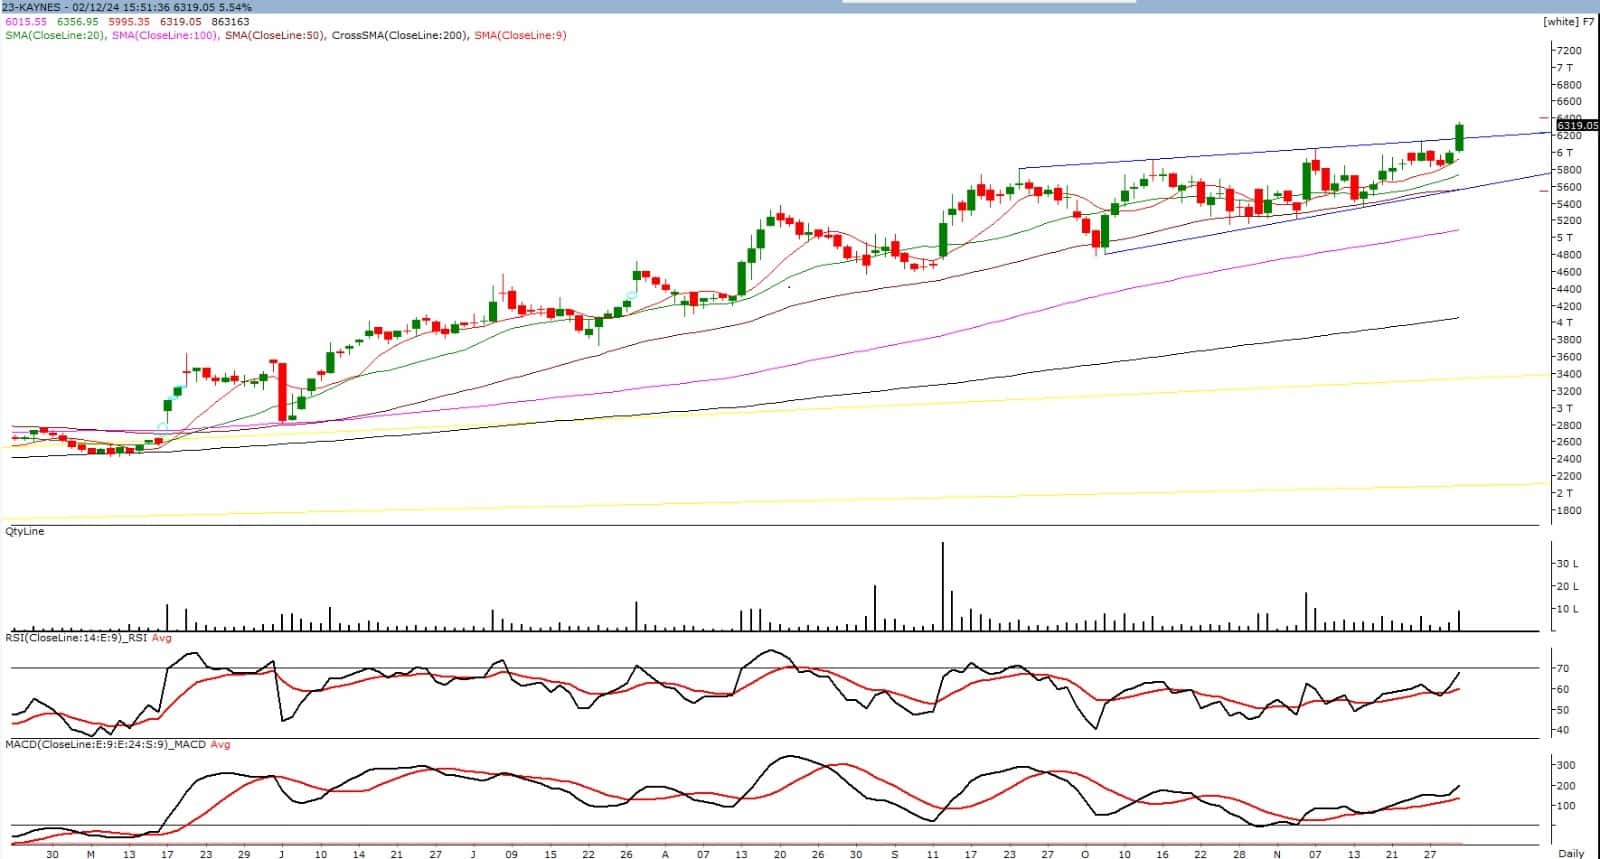Click the volume value 863163 in header
The height and width of the screenshot is (859, 1600).
click(x=230, y=21)
